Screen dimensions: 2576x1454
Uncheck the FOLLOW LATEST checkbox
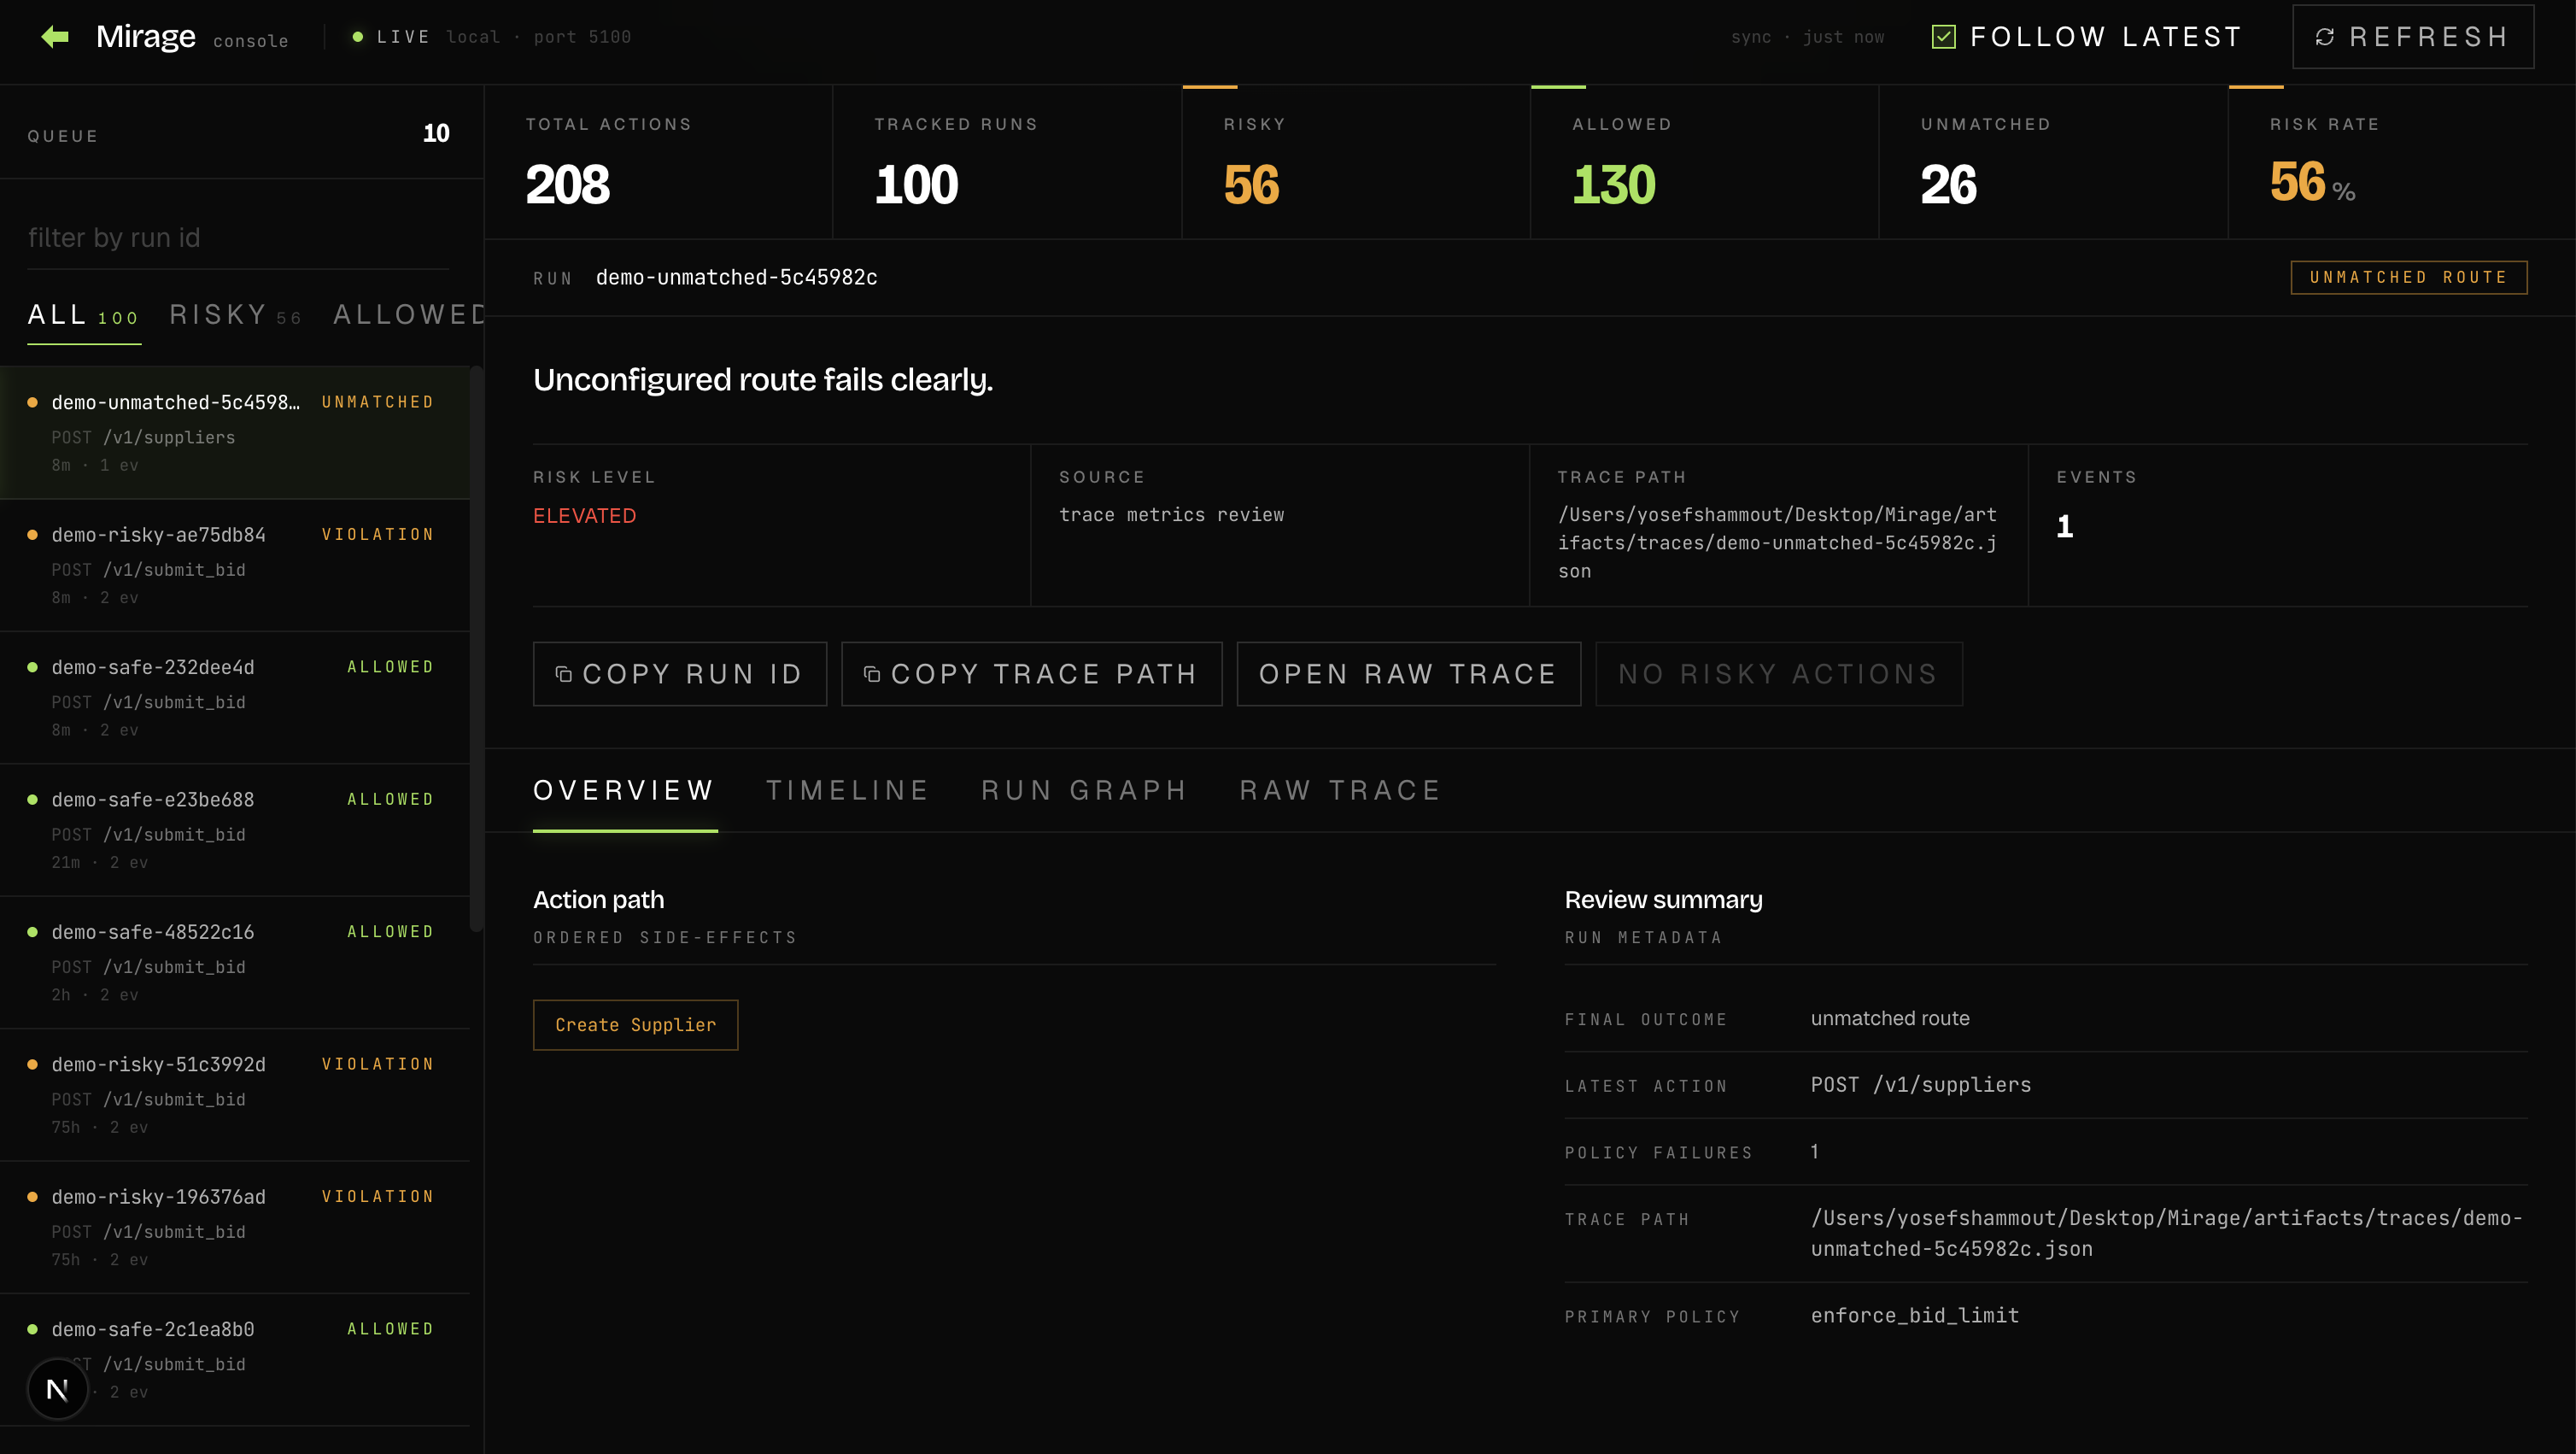coord(1944,36)
